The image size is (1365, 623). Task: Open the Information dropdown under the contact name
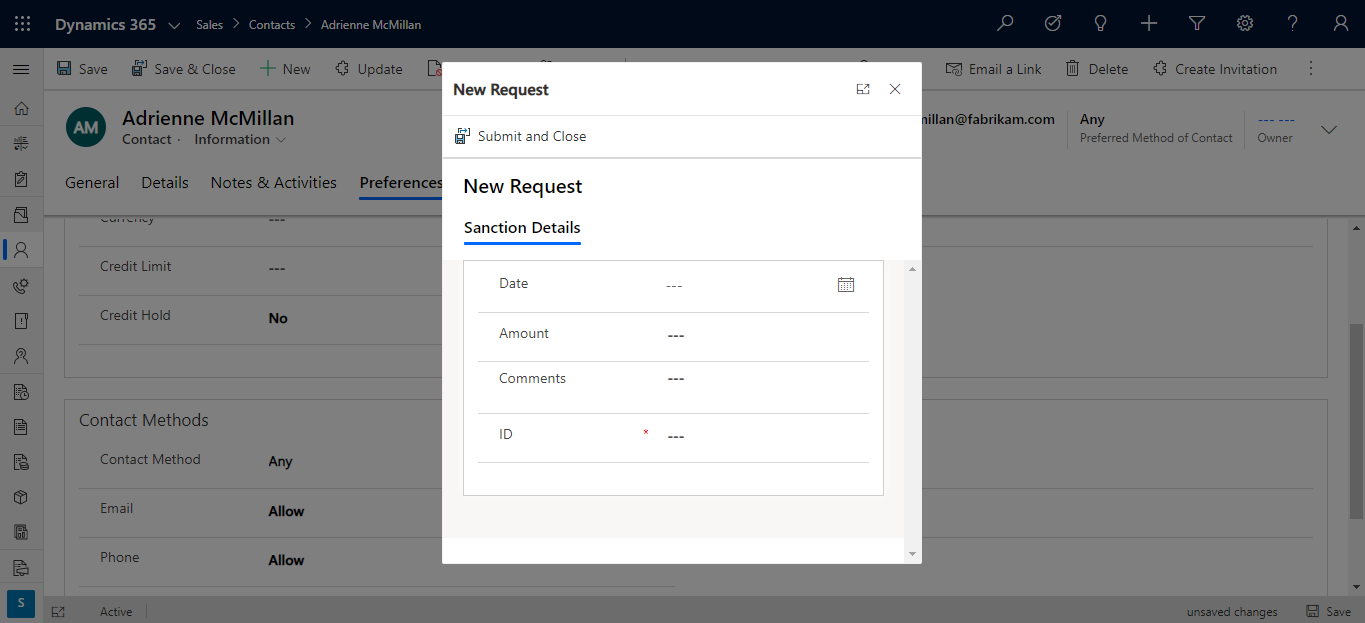(x=239, y=139)
